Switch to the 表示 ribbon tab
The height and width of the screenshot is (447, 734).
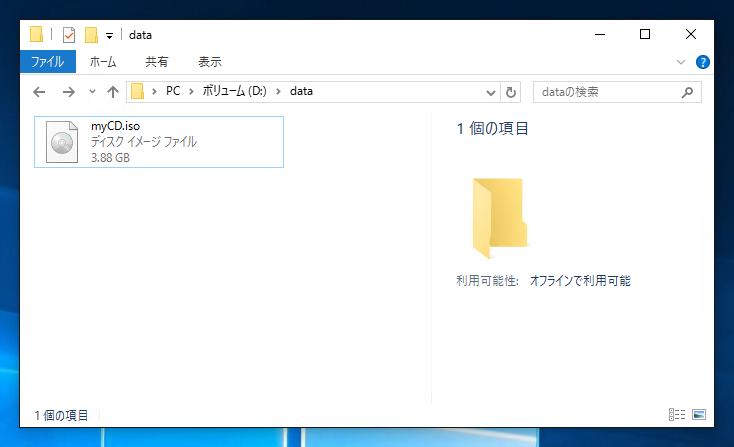[x=209, y=62]
